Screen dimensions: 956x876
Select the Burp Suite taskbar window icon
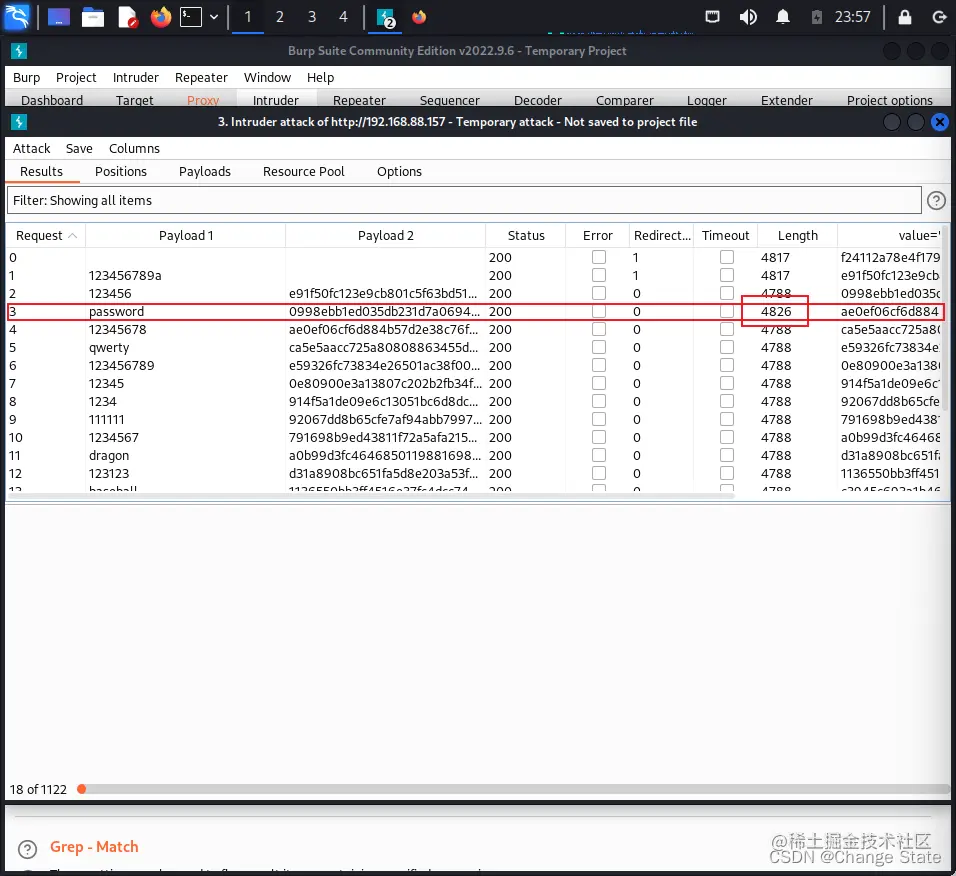pyautogui.click(x=385, y=17)
